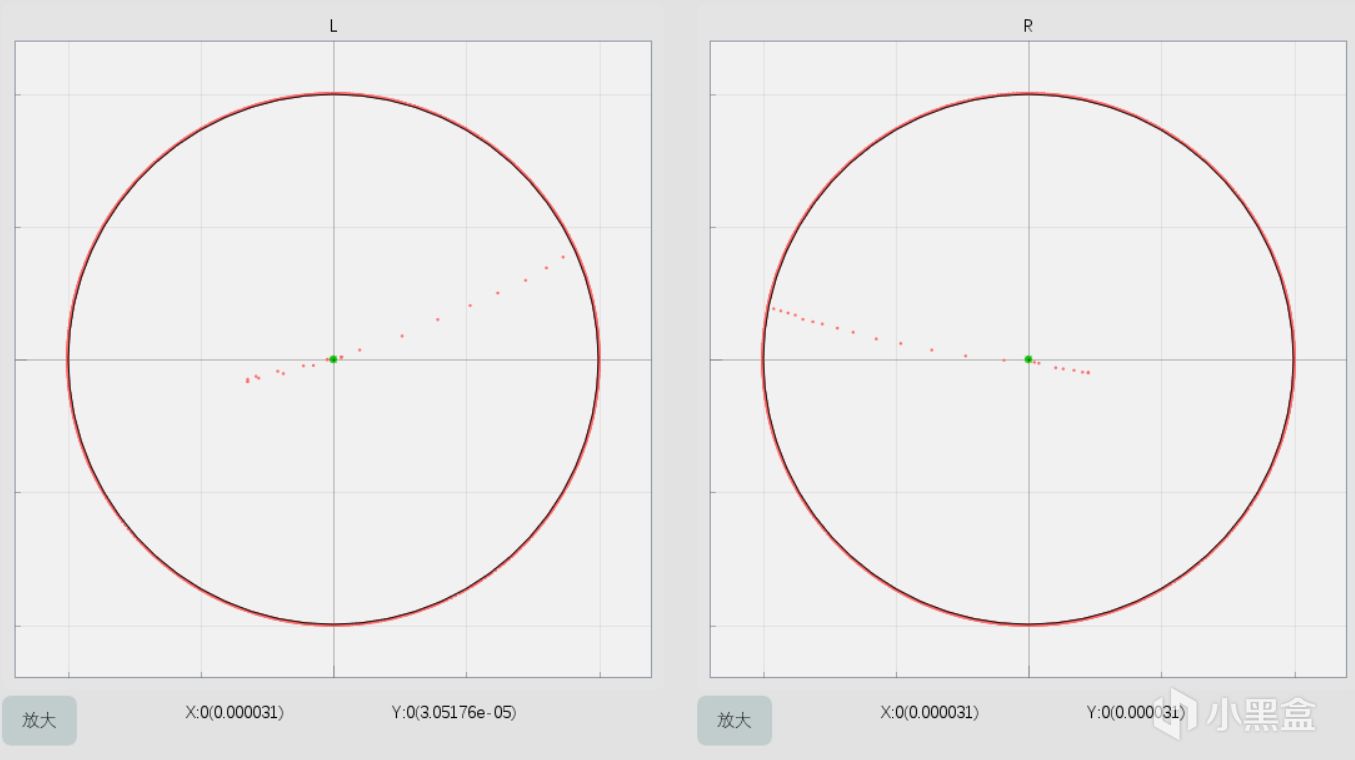Click the 放大 button below the R plot
Viewport: 1355px width, 760px height.
coord(734,720)
